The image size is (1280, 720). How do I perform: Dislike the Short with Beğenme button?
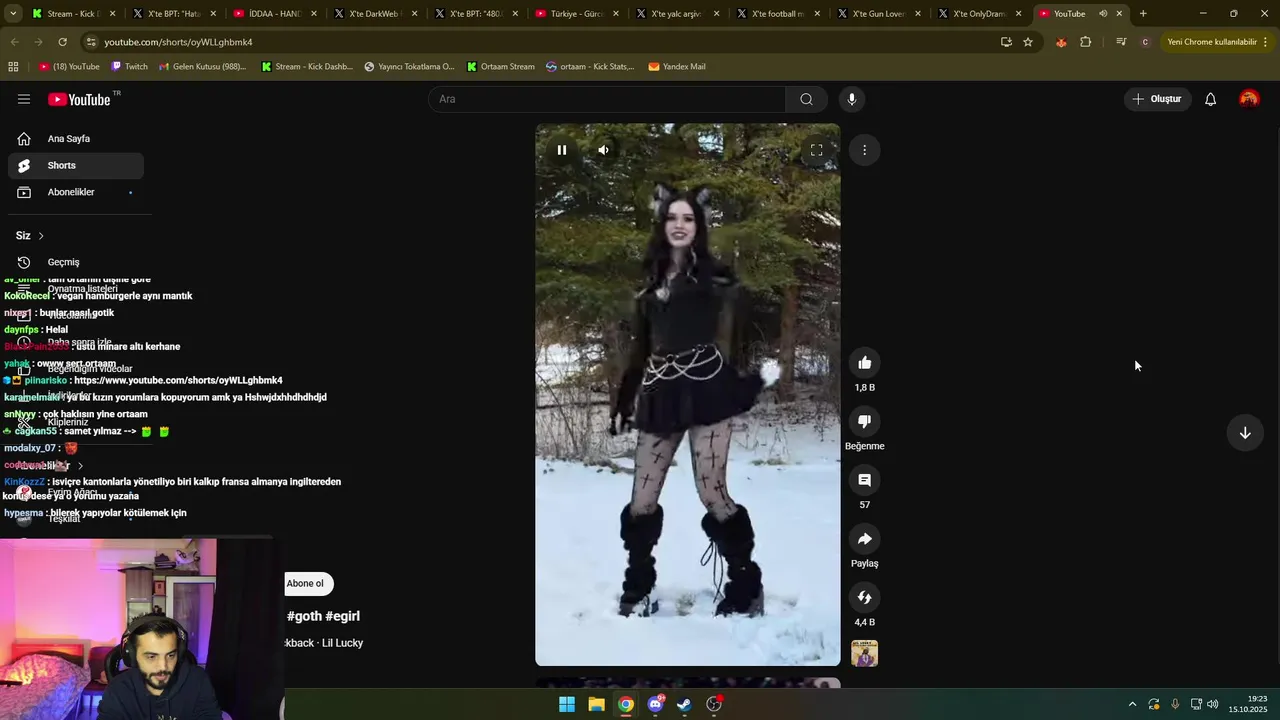pos(864,422)
